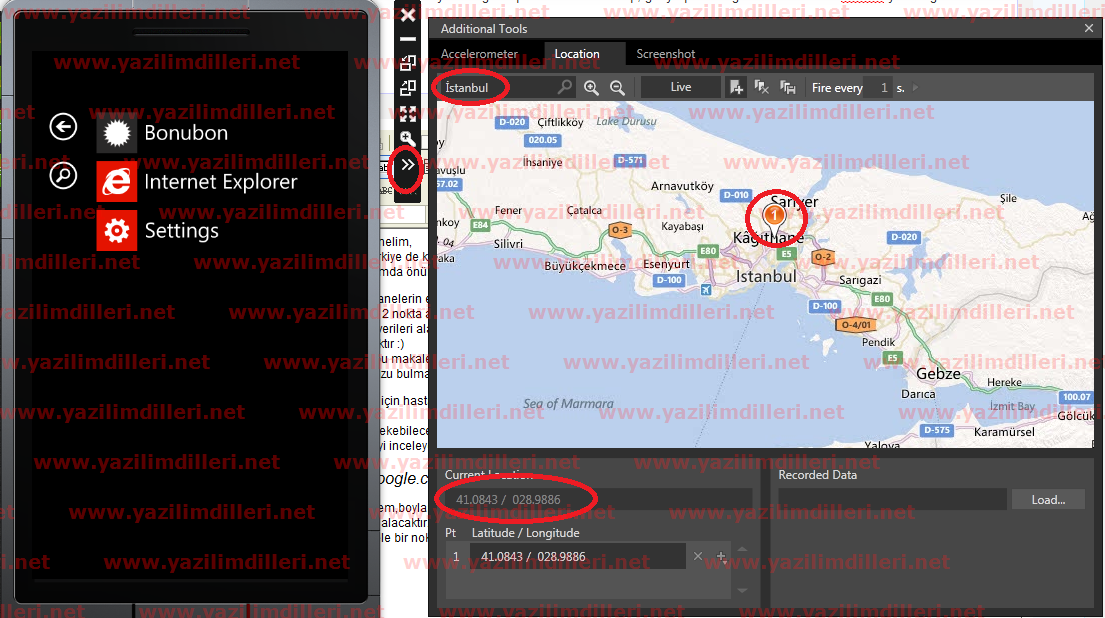Click the Recorded Data file path field

[892, 500]
